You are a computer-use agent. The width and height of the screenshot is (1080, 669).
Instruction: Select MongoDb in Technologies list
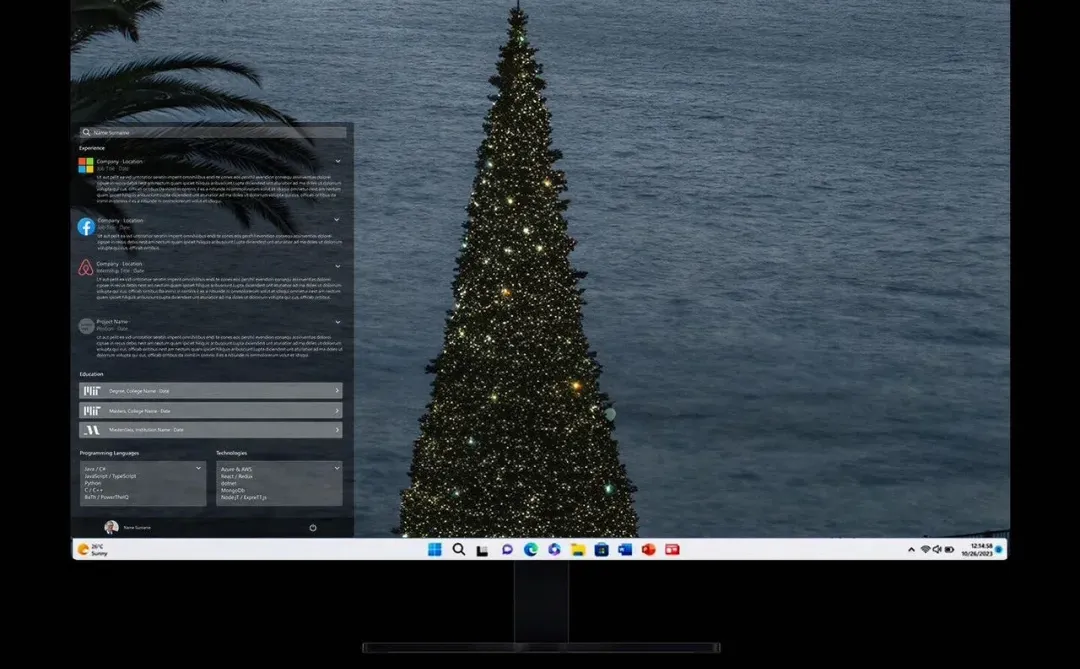point(233,491)
